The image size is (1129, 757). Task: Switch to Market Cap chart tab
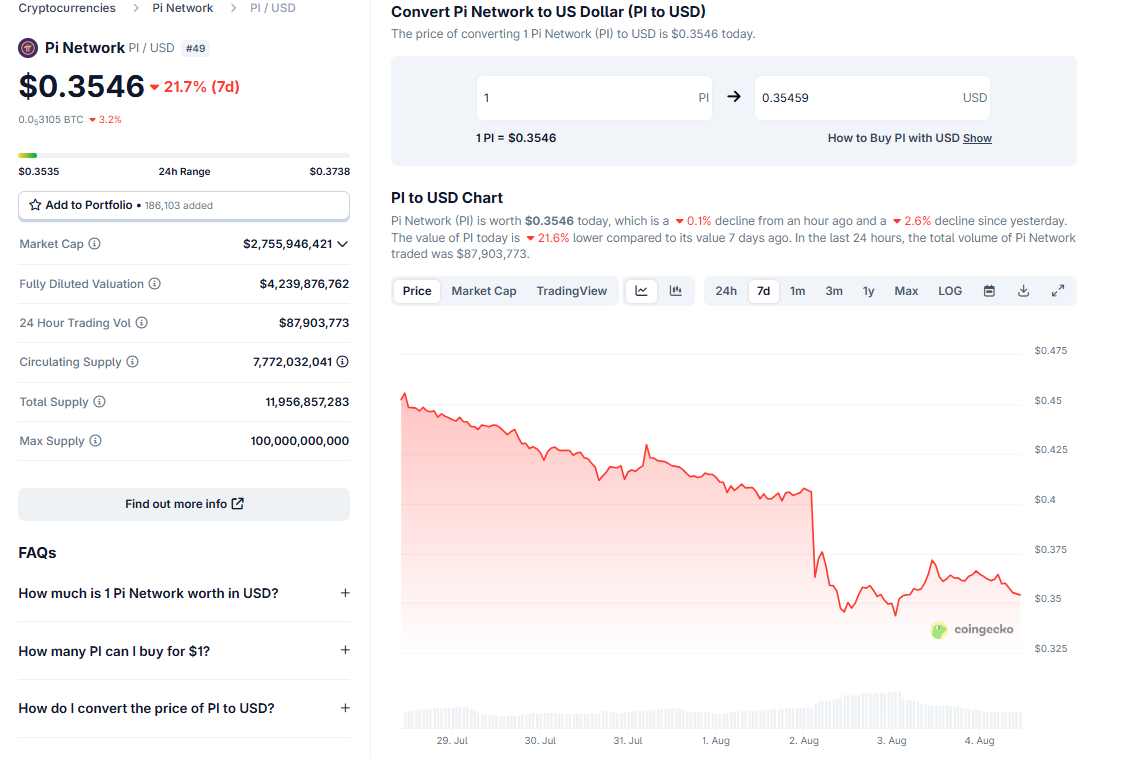pos(484,291)
